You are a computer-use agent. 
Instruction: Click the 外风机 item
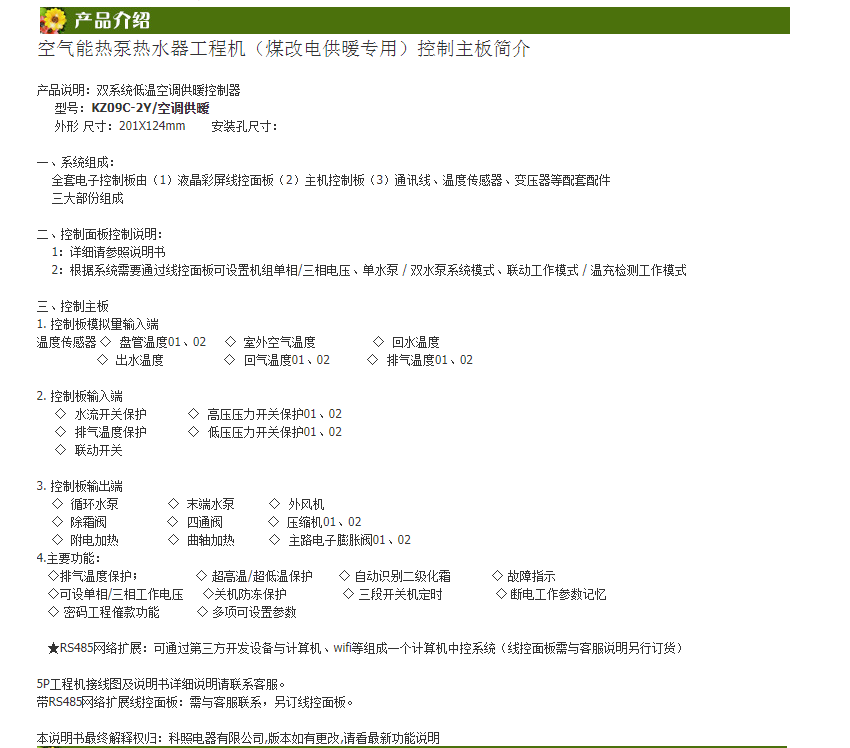pyautogui.click(x=306, y=504)
